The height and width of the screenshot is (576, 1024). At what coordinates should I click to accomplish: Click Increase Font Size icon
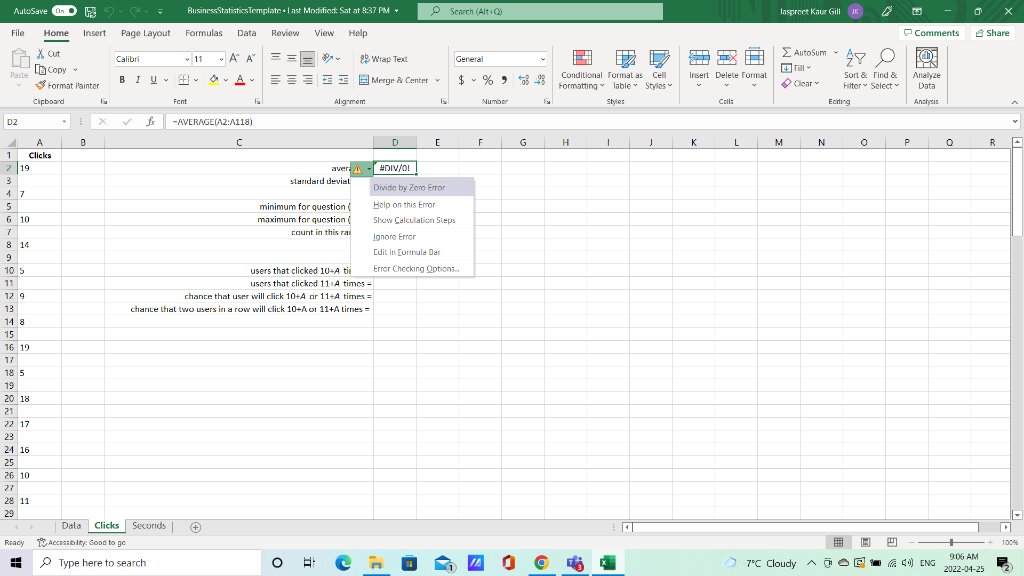[x=234, y=59]
